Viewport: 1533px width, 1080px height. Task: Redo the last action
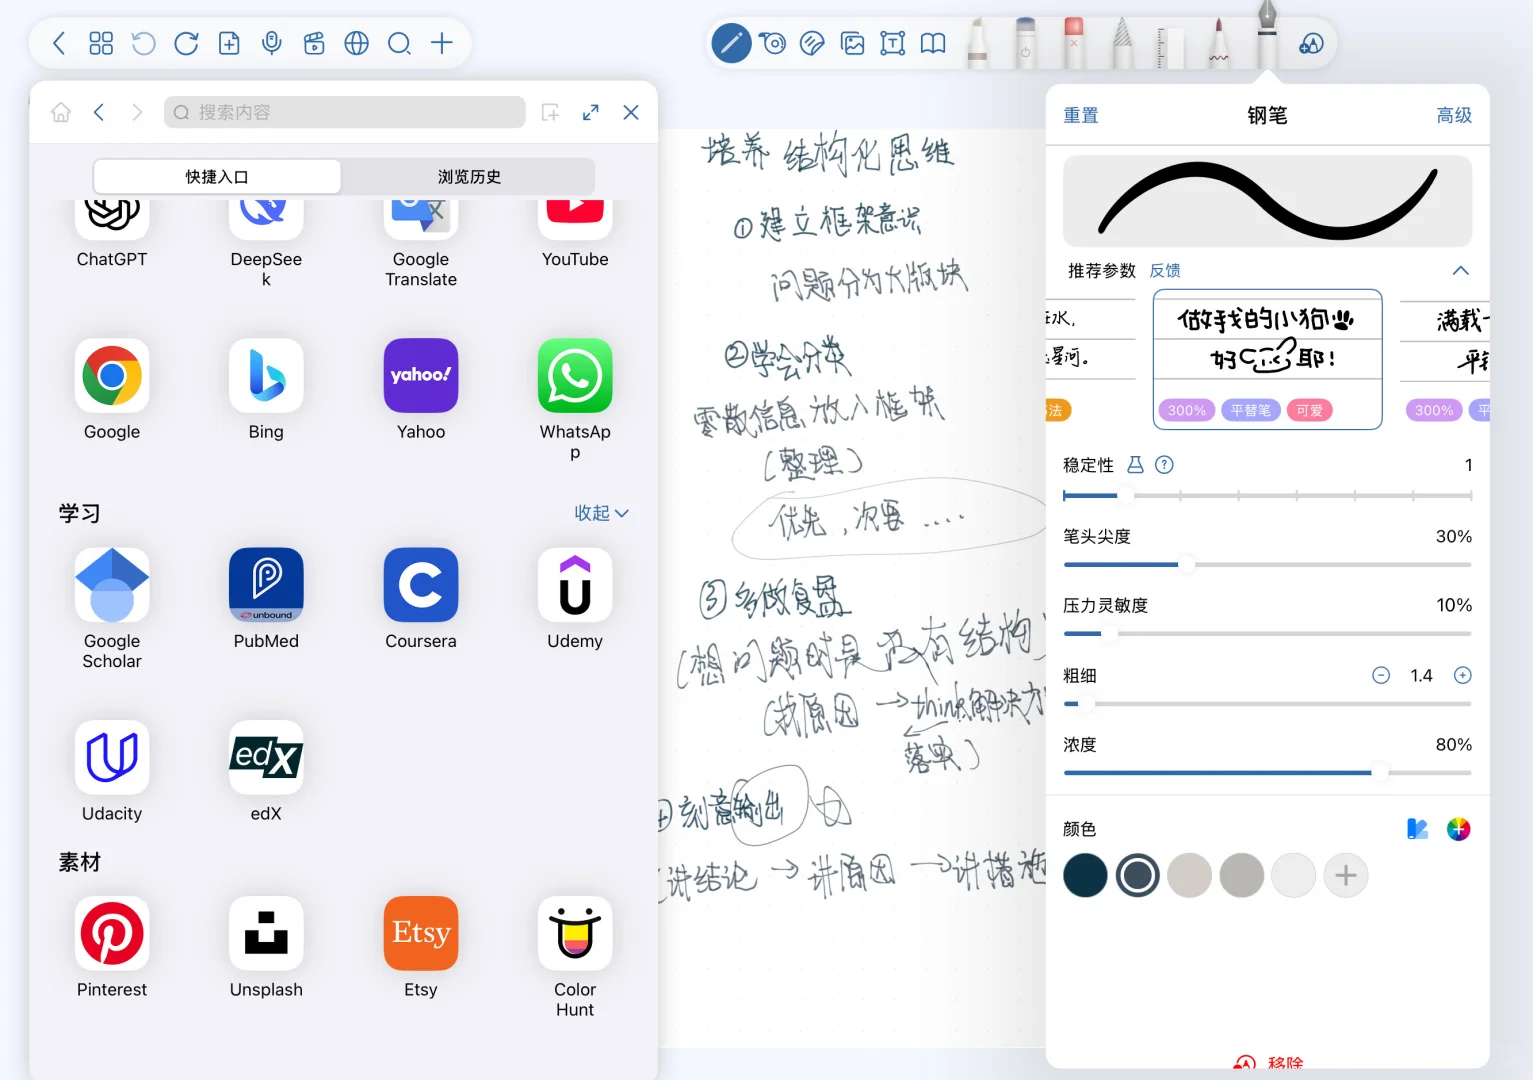(x=186, y=43)
